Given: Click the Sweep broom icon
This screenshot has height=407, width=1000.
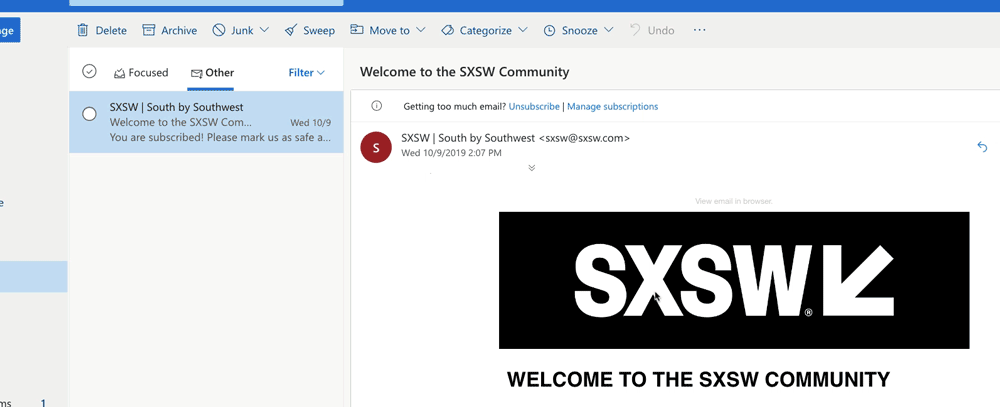Looking at the screenshot, I should [290, 30].
